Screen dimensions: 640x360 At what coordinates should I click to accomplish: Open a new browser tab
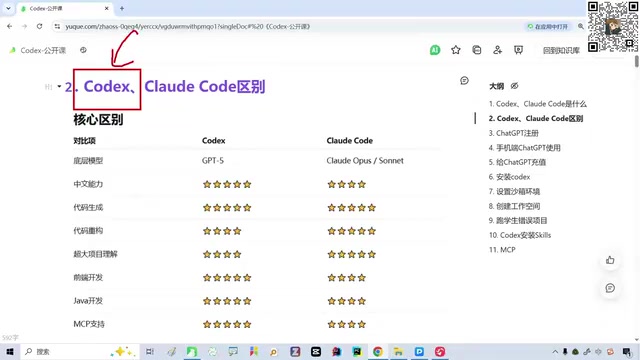[122, 8]
